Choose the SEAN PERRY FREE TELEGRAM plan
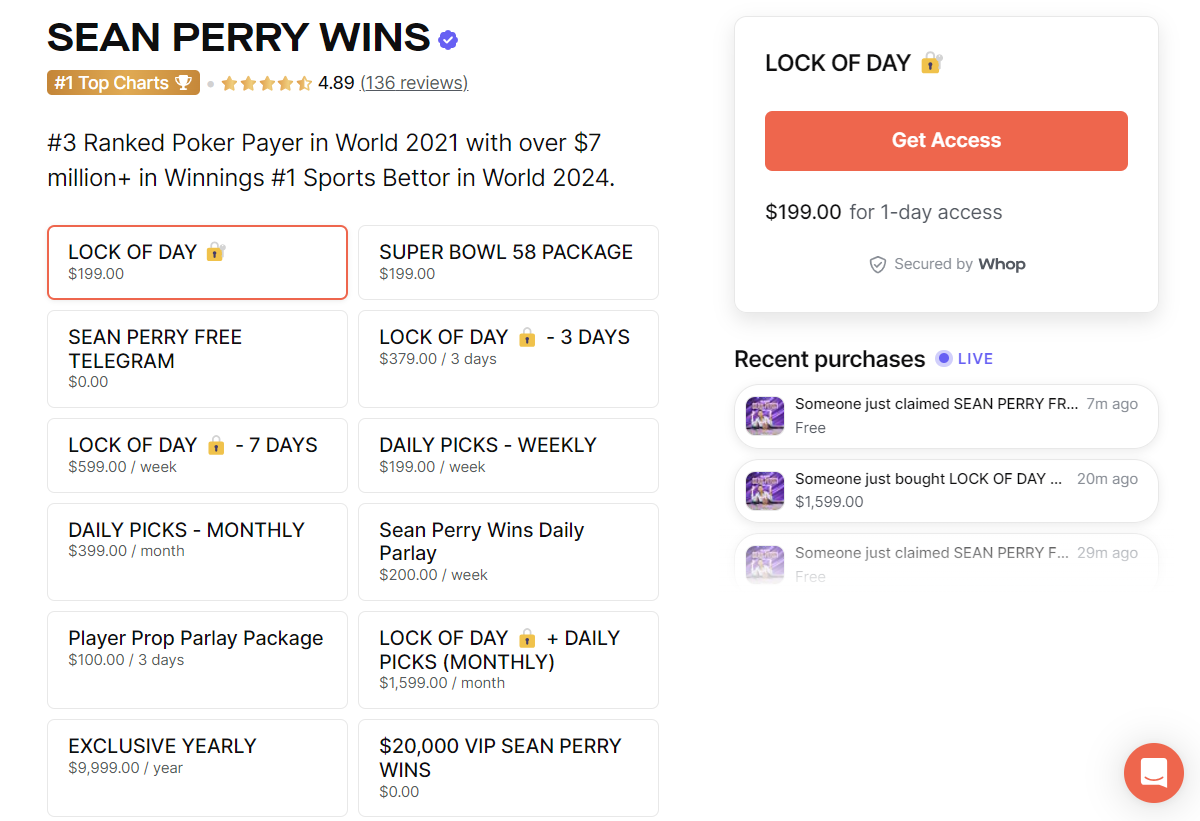Viewport: 1200px width, 821px height. click(197, 358)
